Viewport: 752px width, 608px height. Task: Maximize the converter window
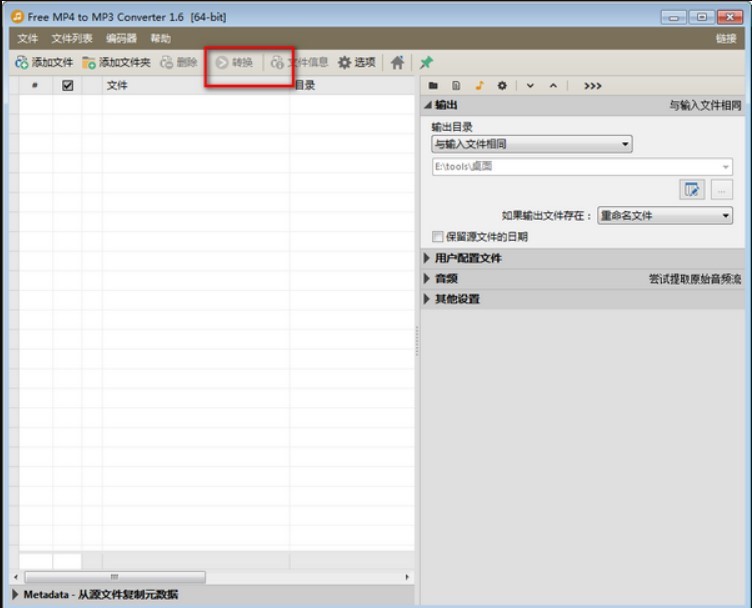tap(702, 17)
